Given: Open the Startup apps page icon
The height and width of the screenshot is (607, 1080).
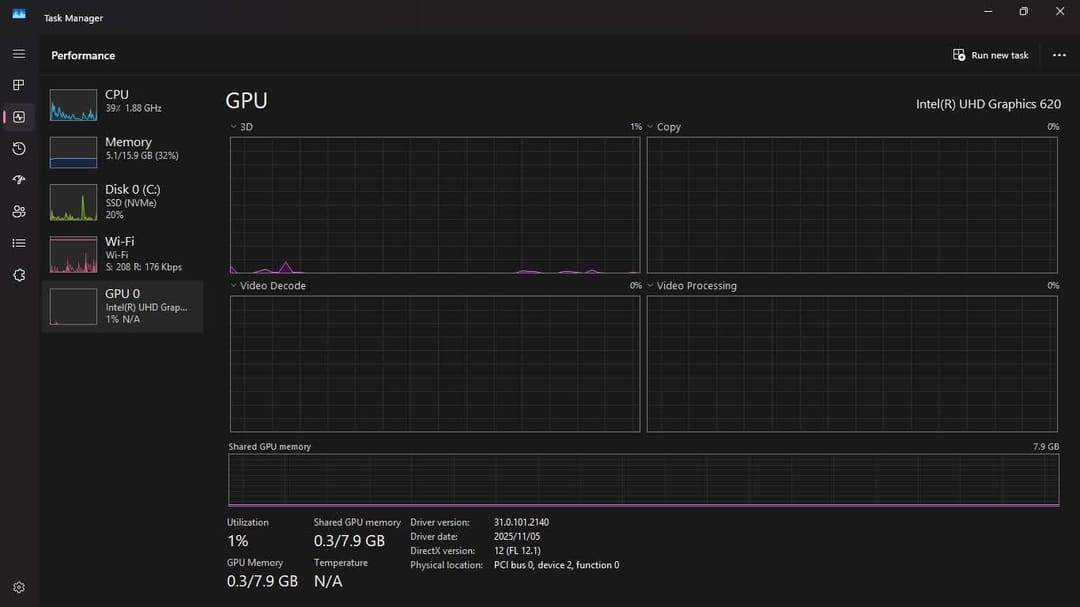Looking at the screenshot, I should (19, 180).
